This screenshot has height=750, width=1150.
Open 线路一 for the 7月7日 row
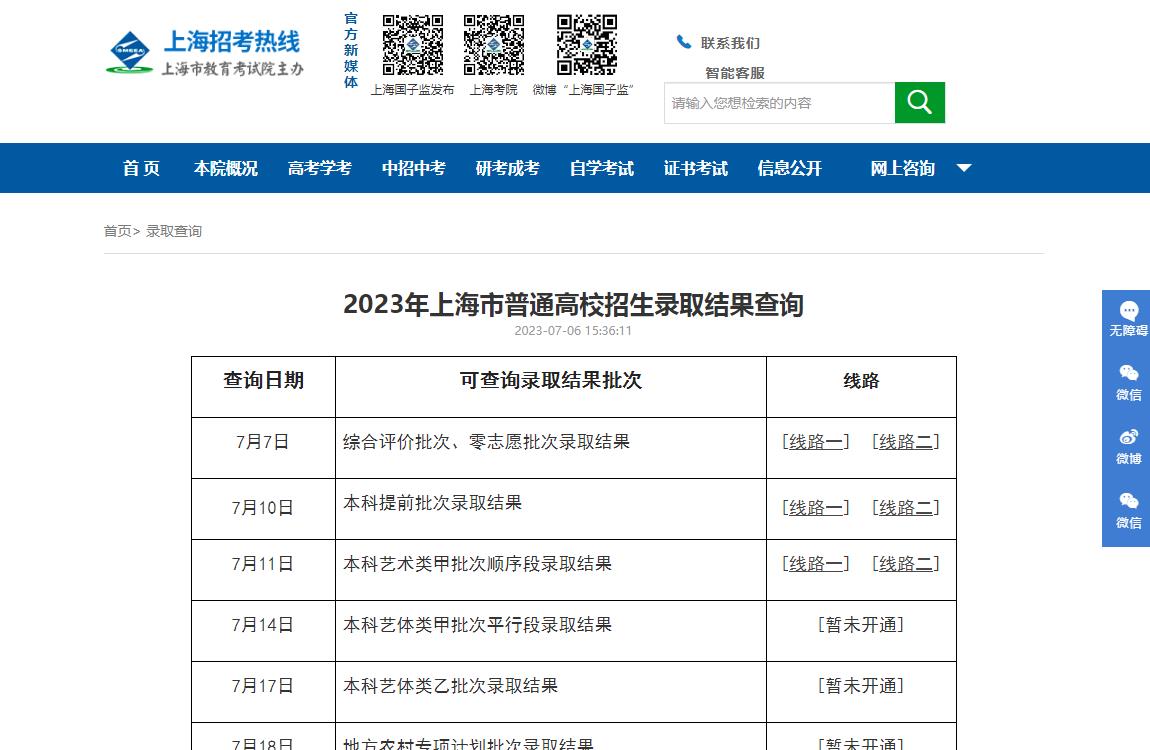[x=816, y=442]
